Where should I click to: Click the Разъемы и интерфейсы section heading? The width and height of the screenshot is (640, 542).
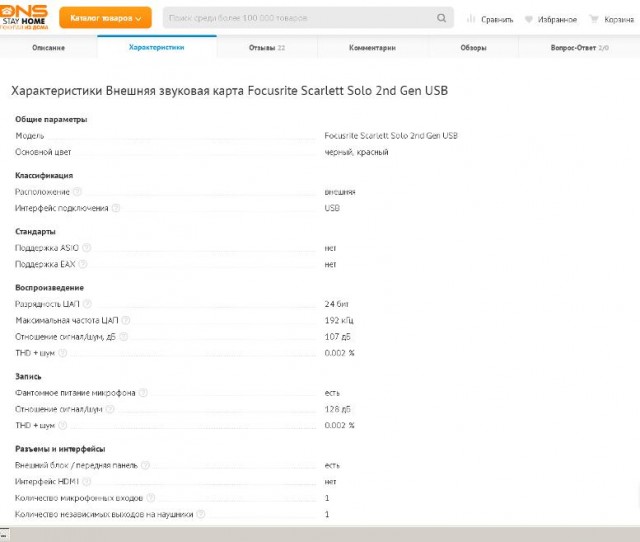click(x=60, y=449)
